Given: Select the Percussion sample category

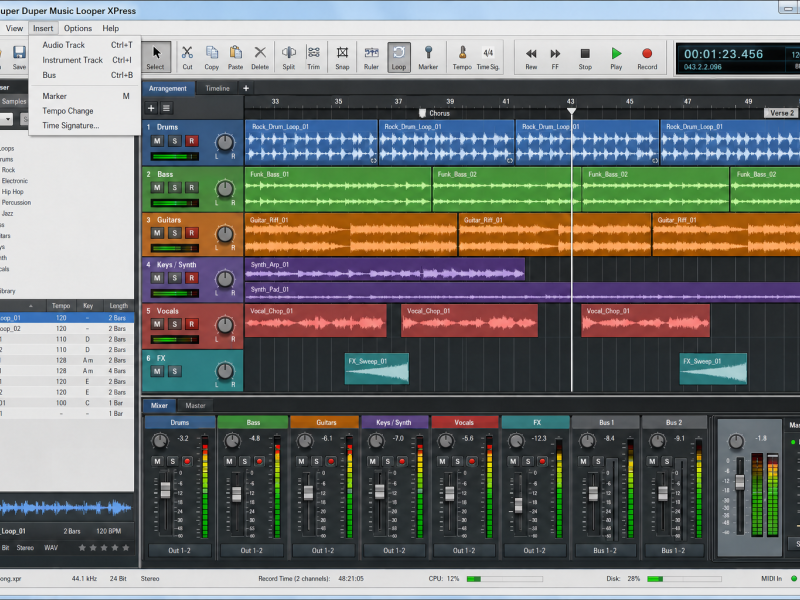Looking at the screenshot, I should pos(16,203).
